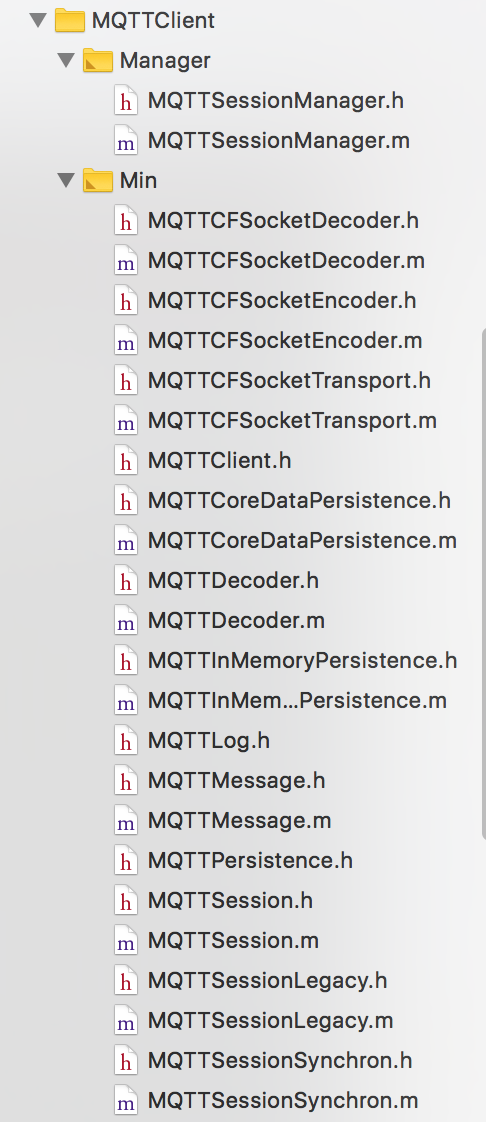The height and width of the screenshot is (1122, 486).
Task: Click the h icon beside MQTTLog.h
Action: [126, 741]
